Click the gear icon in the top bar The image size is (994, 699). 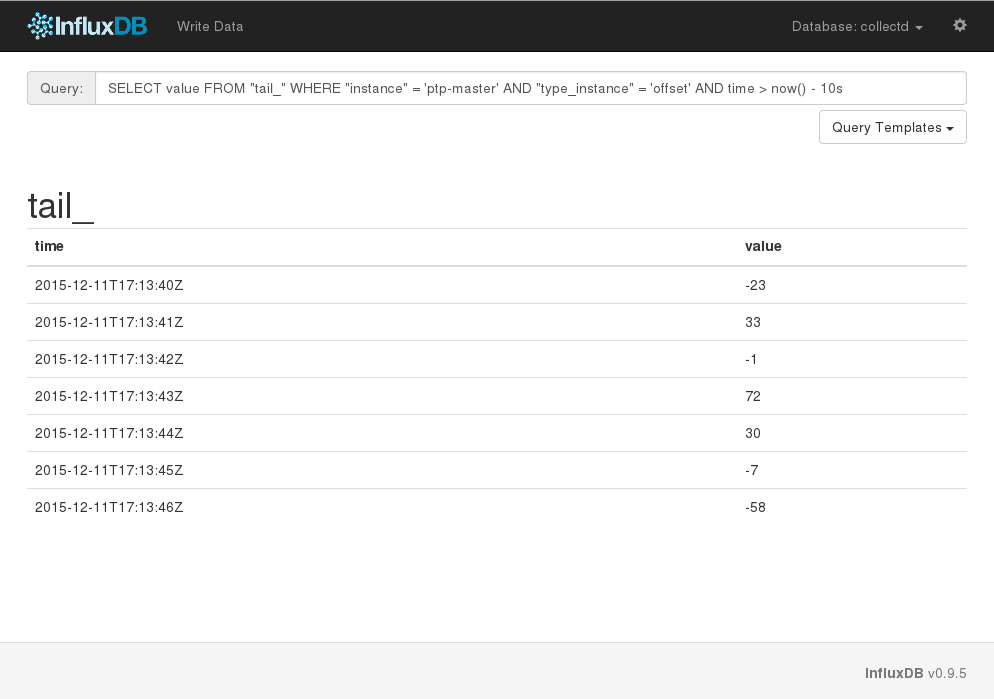(x=959, y=25)
